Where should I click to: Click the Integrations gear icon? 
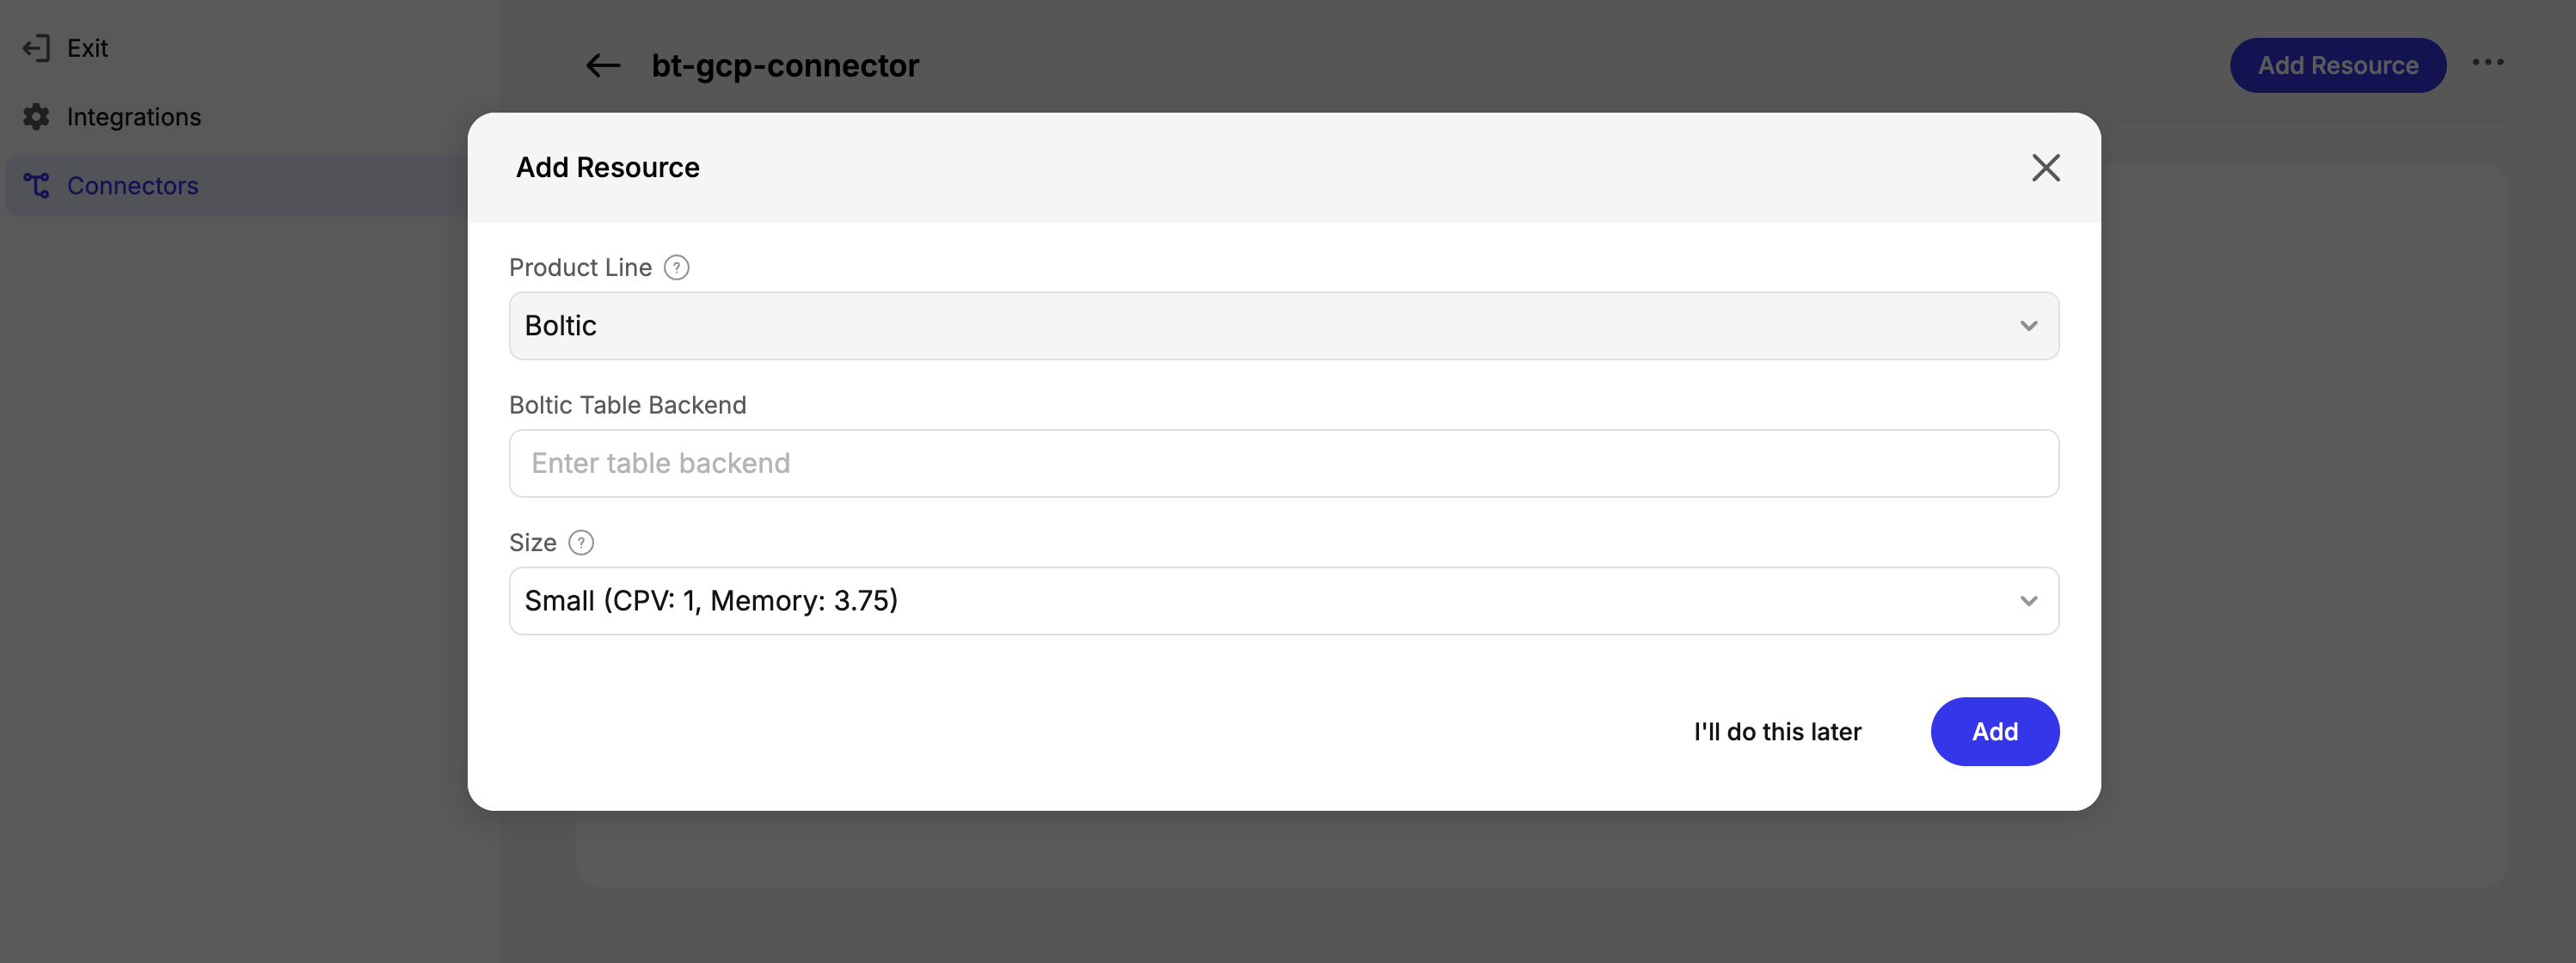(x=36, y=117)
